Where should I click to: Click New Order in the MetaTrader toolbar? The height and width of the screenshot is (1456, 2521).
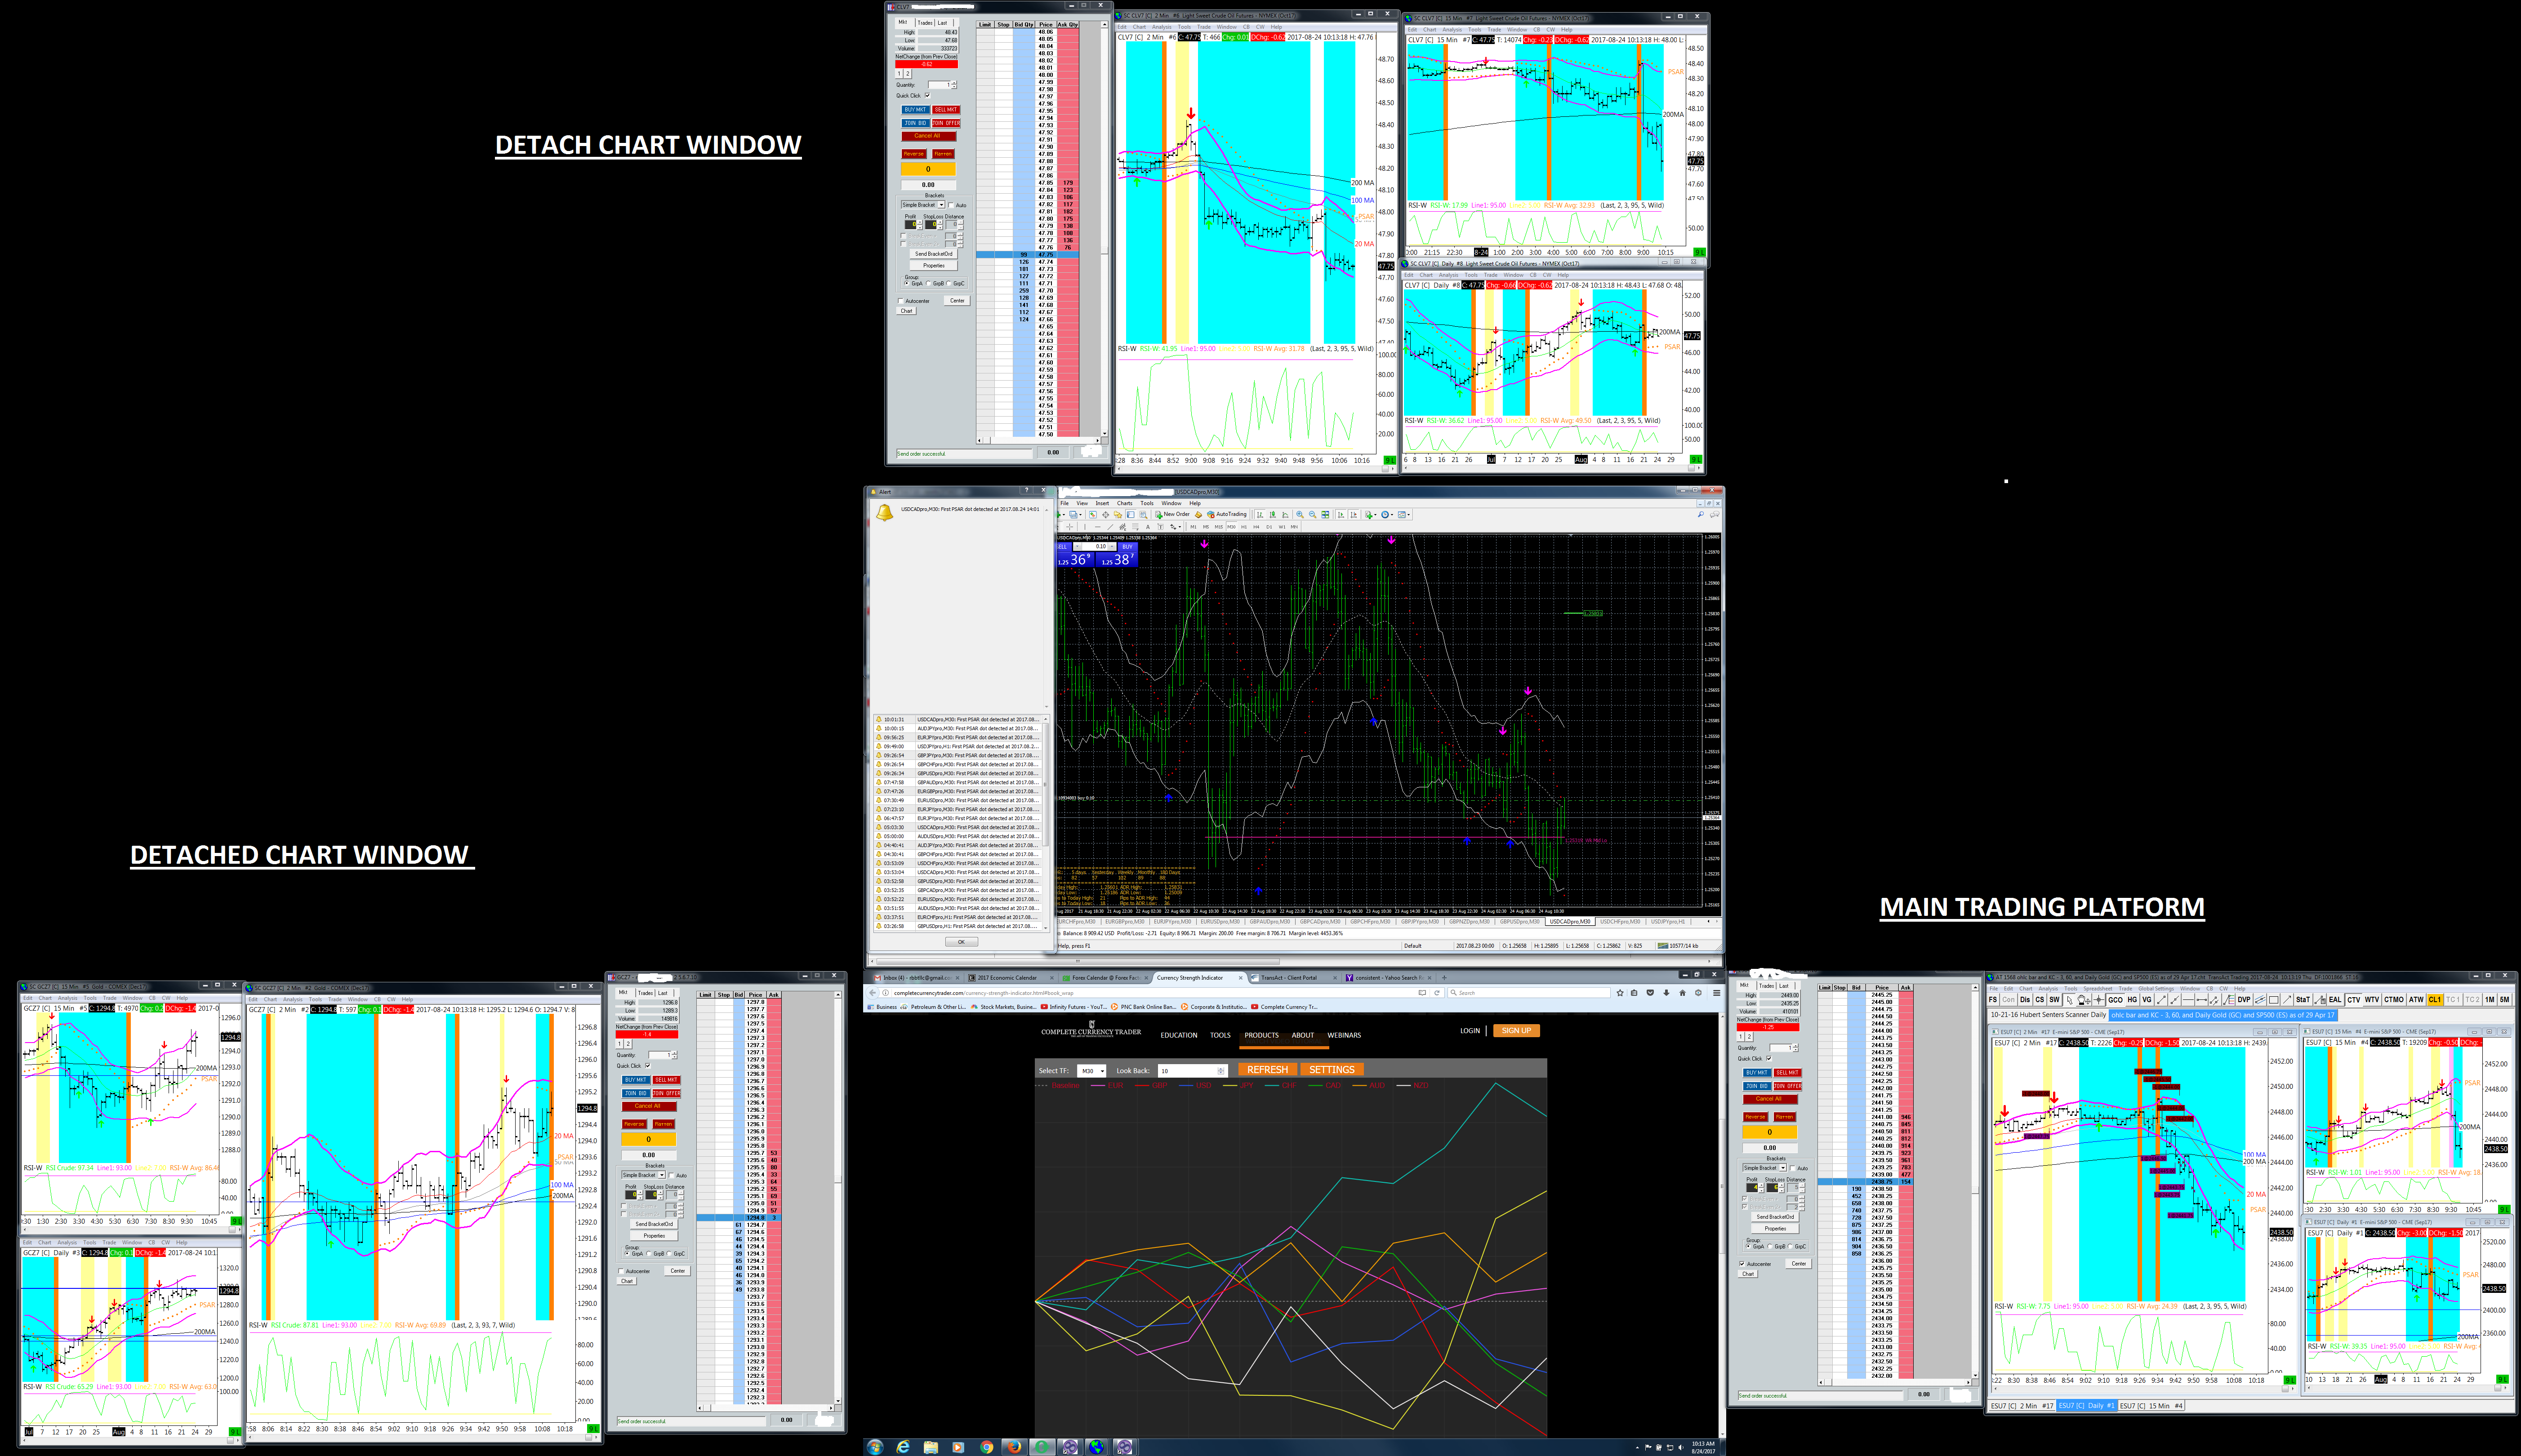tap(1172, 514)
